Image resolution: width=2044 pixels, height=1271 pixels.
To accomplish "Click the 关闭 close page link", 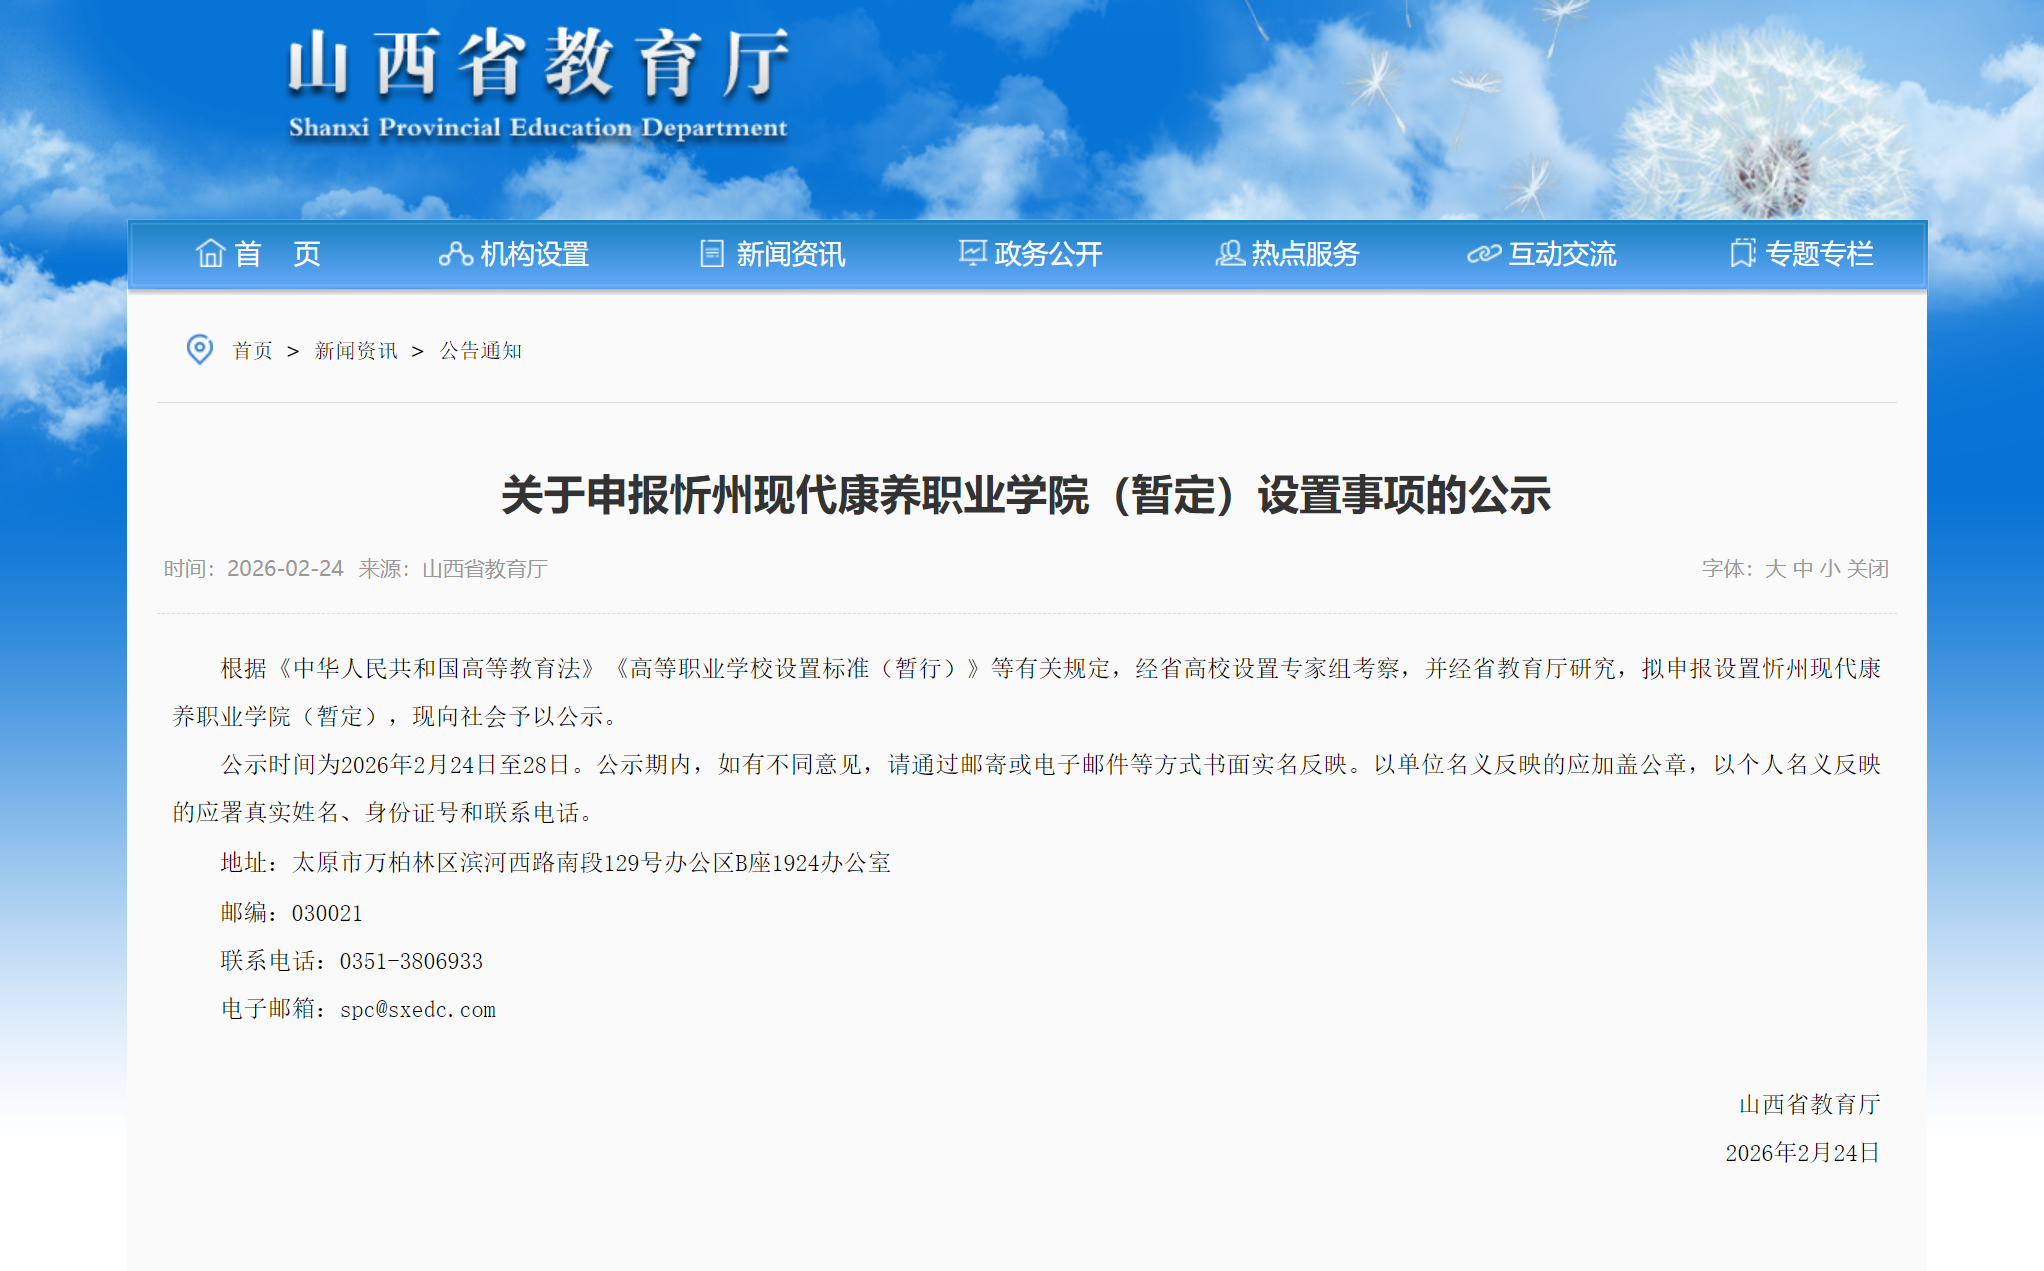I will click(x=1867, y=569).
